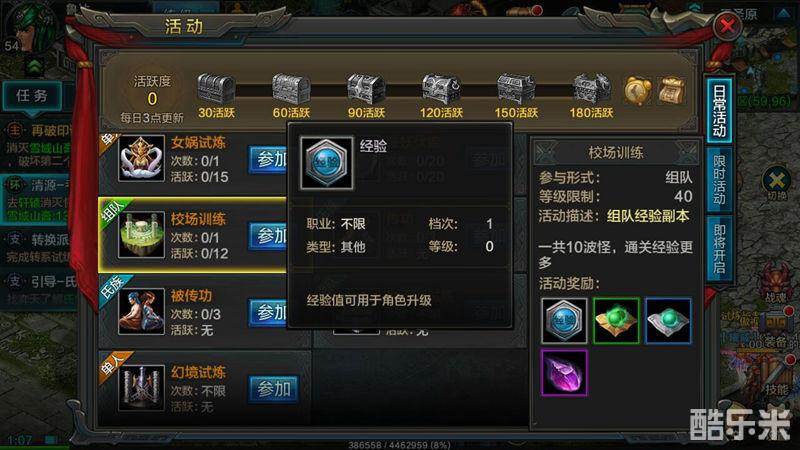
Task: Select the green gem silver reward
Action: click(x=668, y=321)
